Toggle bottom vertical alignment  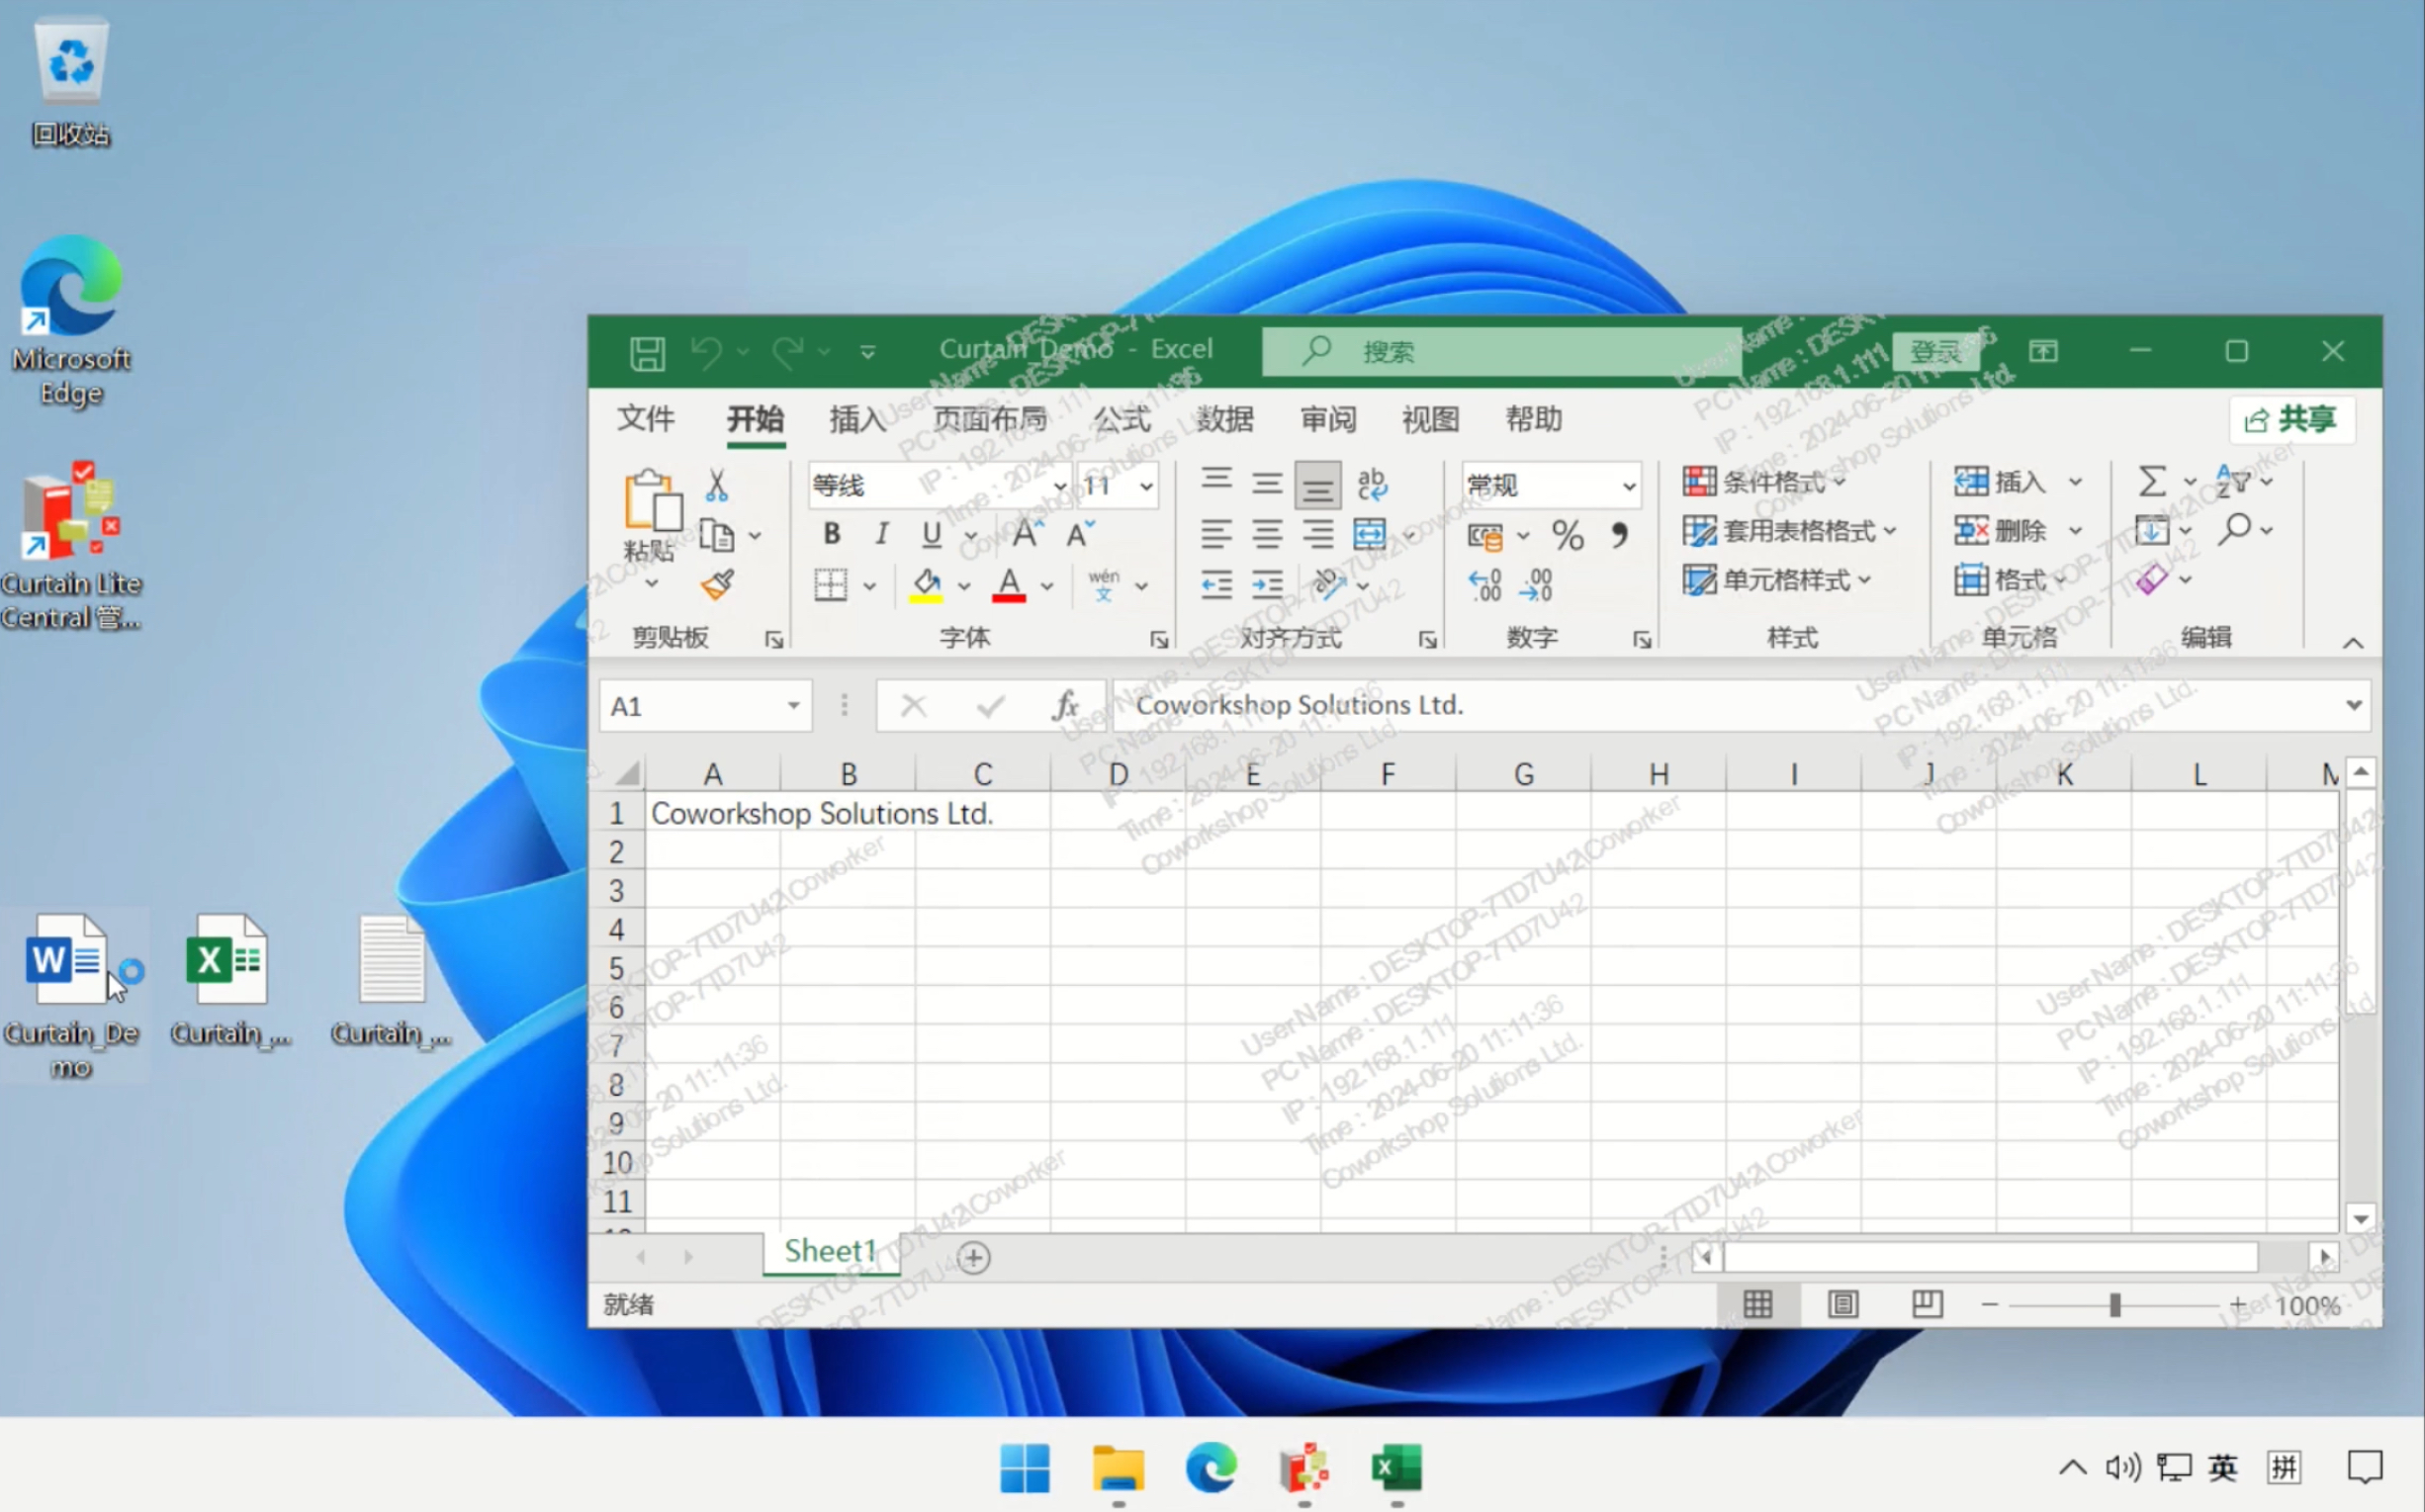[1317, 485]
